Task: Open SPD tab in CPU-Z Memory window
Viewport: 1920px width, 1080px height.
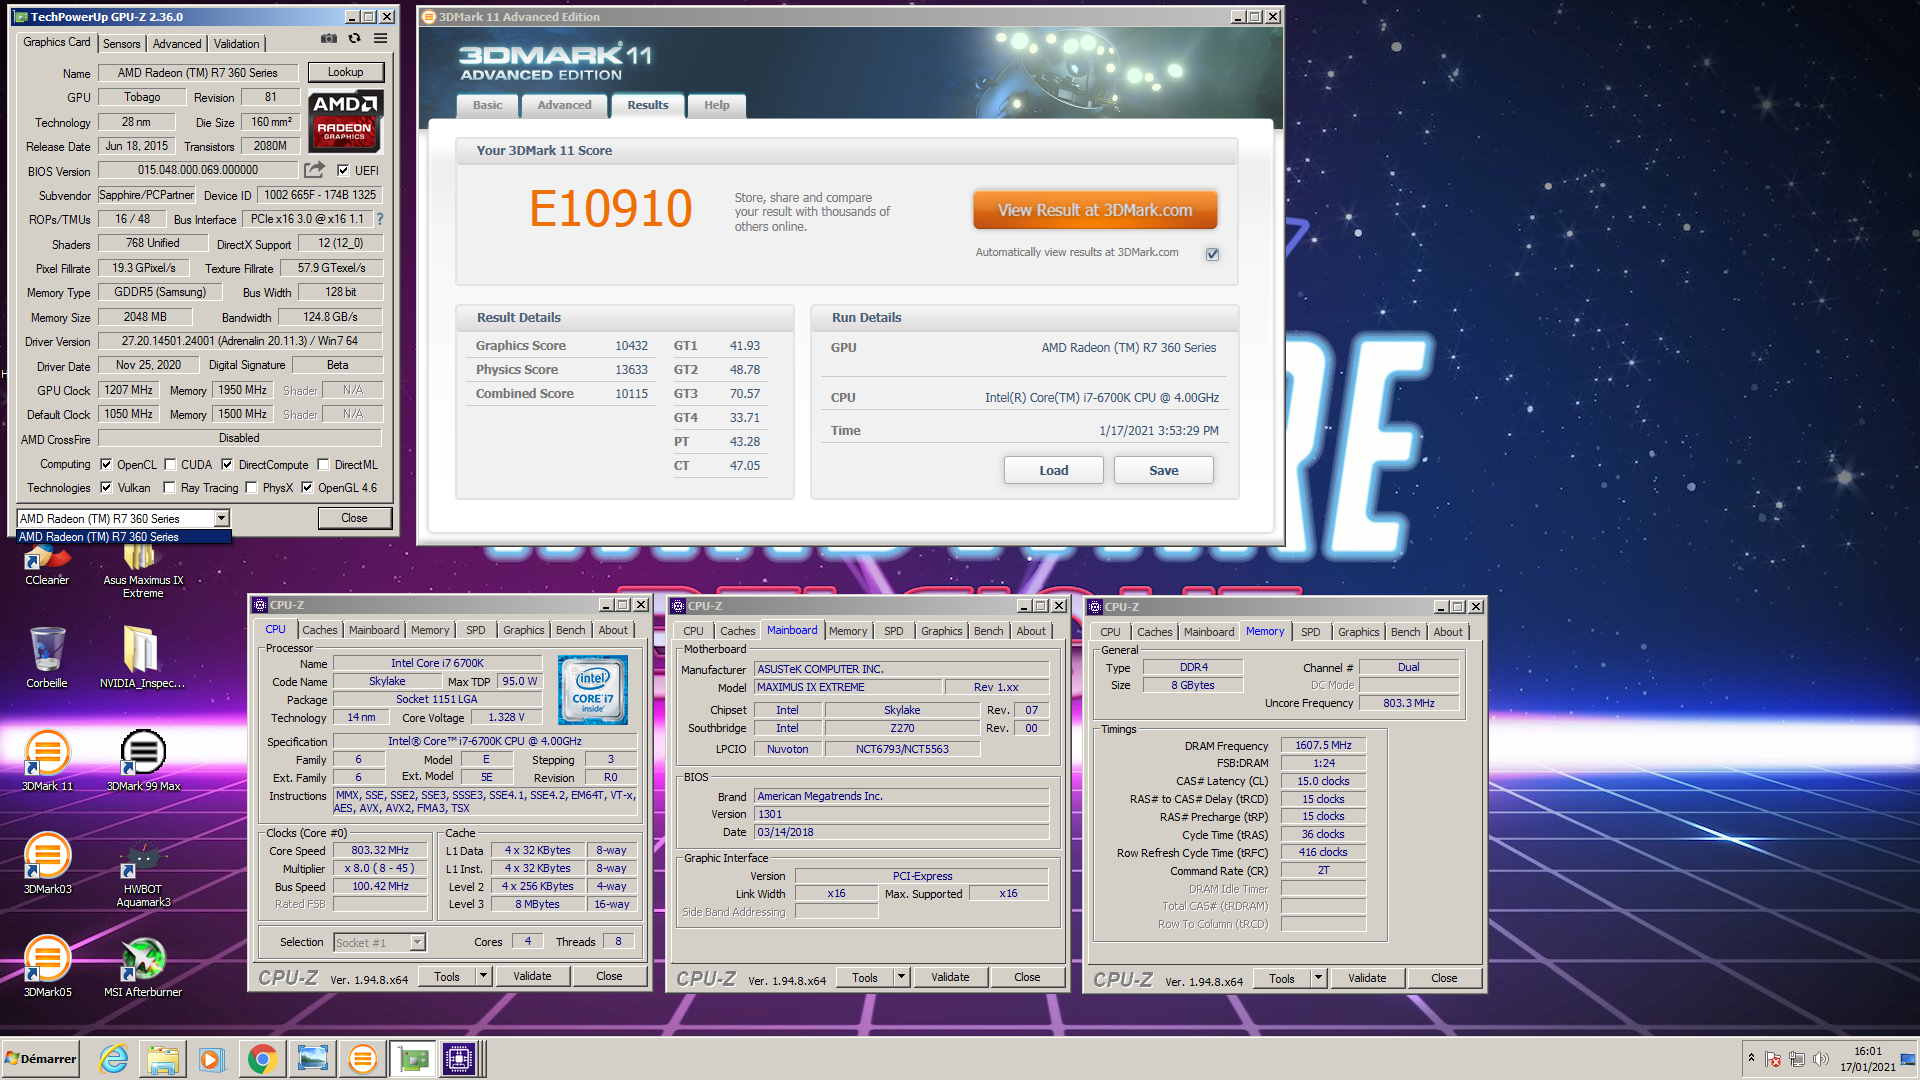Action: click(x=1310, y=632)
